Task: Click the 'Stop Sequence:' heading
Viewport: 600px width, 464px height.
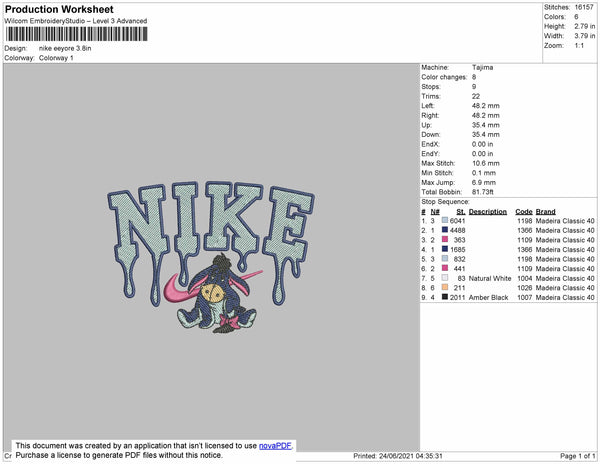Action: pos(445,202)
